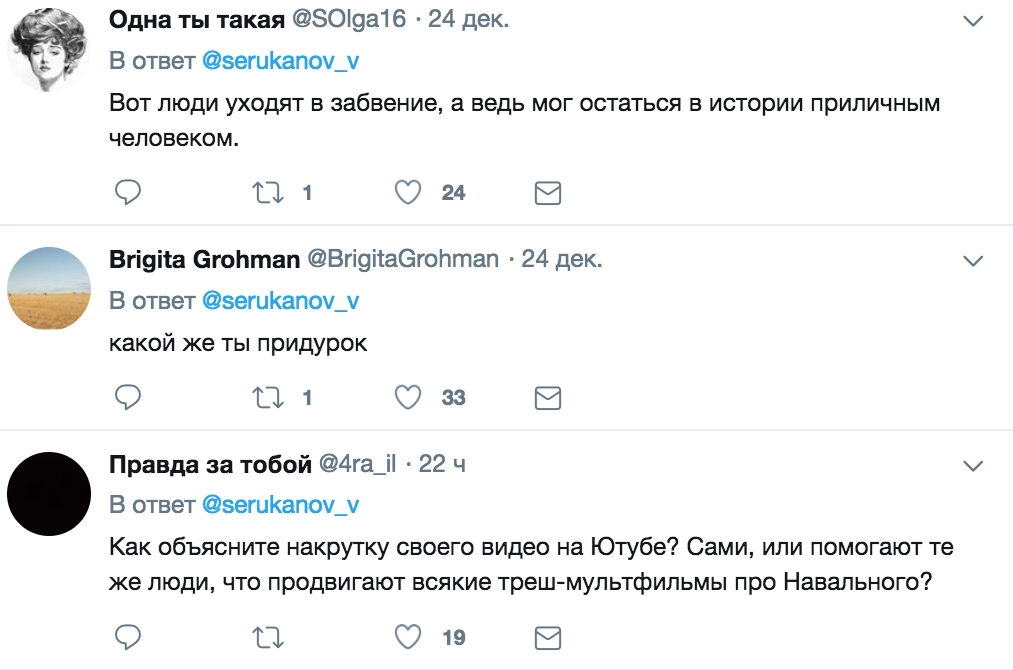This screenshot has width=1013, height=670.
Task: Open the @serukanov_v link in SOlga16's reply
Action: [x=280, y=61]
